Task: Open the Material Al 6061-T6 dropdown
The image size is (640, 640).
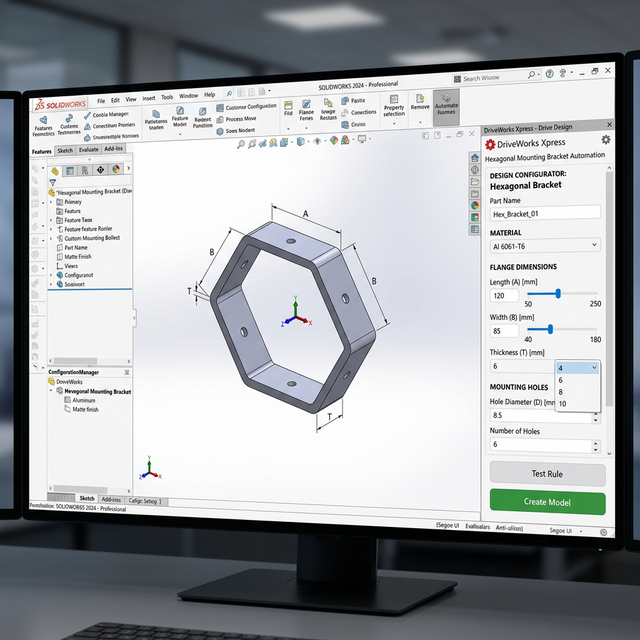Action: pyautogui.click(x=544, y=245)
